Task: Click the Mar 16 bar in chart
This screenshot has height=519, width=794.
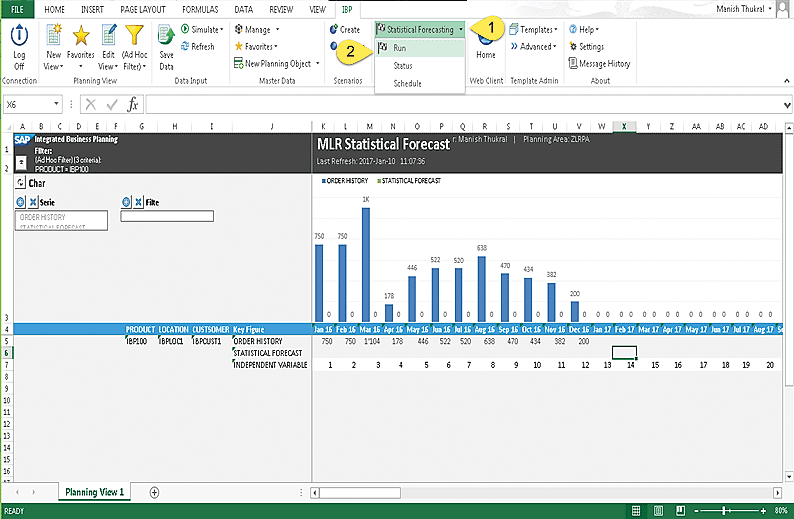Action: click(x=366, y=264)
